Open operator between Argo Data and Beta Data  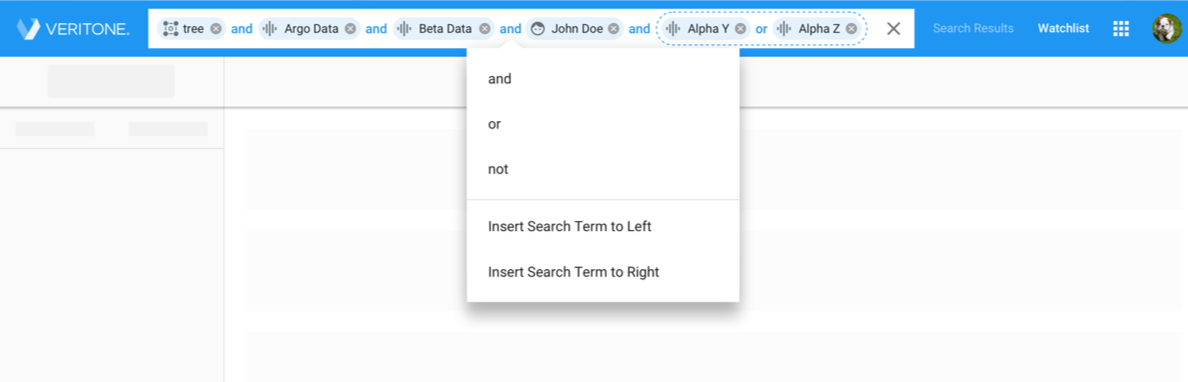pos(376,29)
